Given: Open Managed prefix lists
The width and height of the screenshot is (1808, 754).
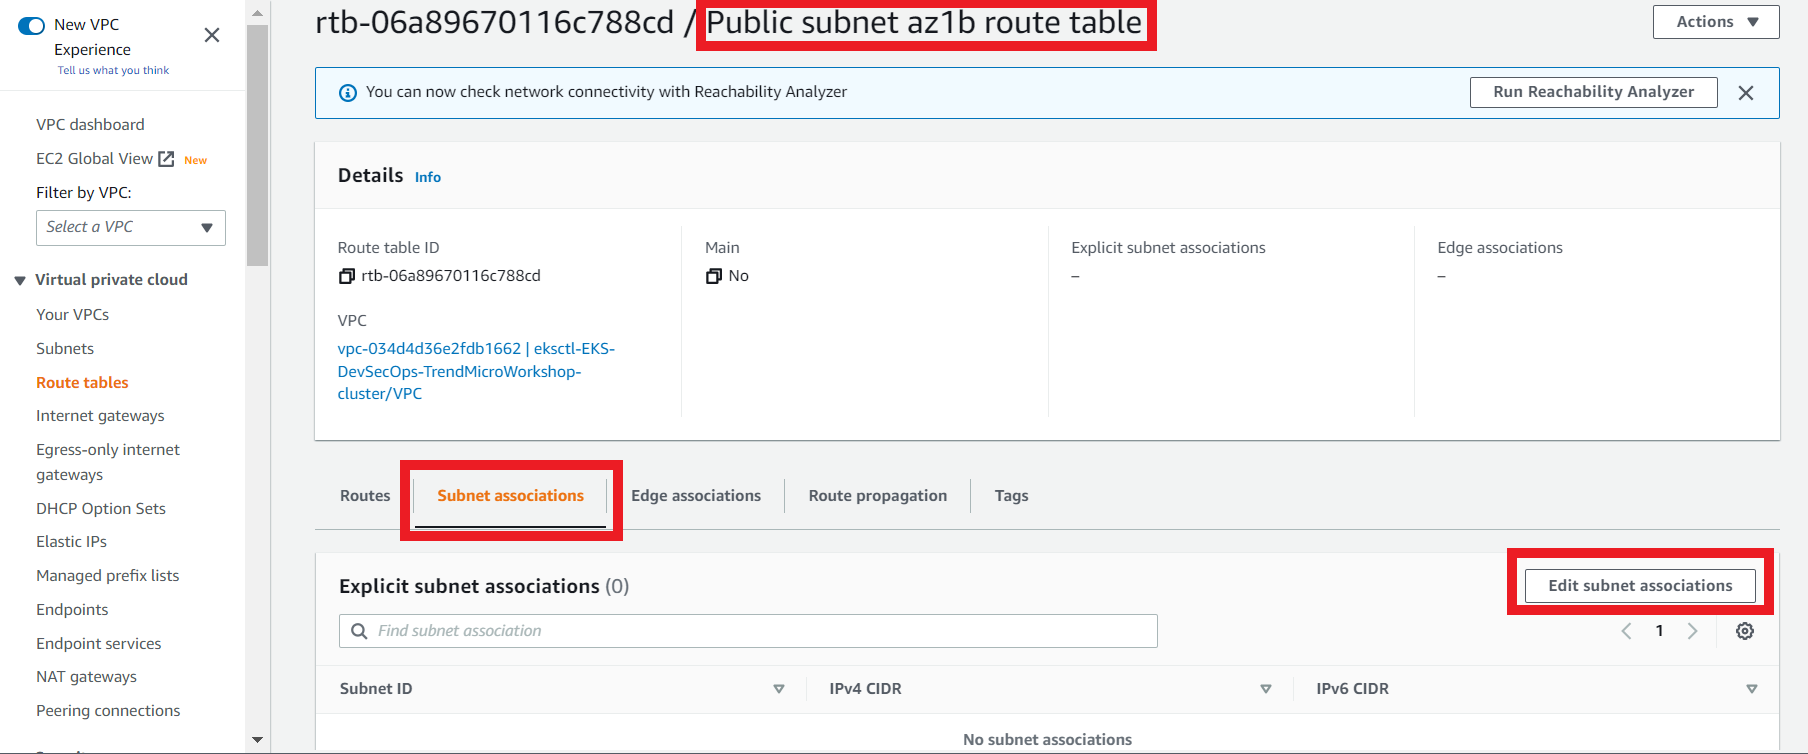Looking at the screenshot, I should coord(108,576).
